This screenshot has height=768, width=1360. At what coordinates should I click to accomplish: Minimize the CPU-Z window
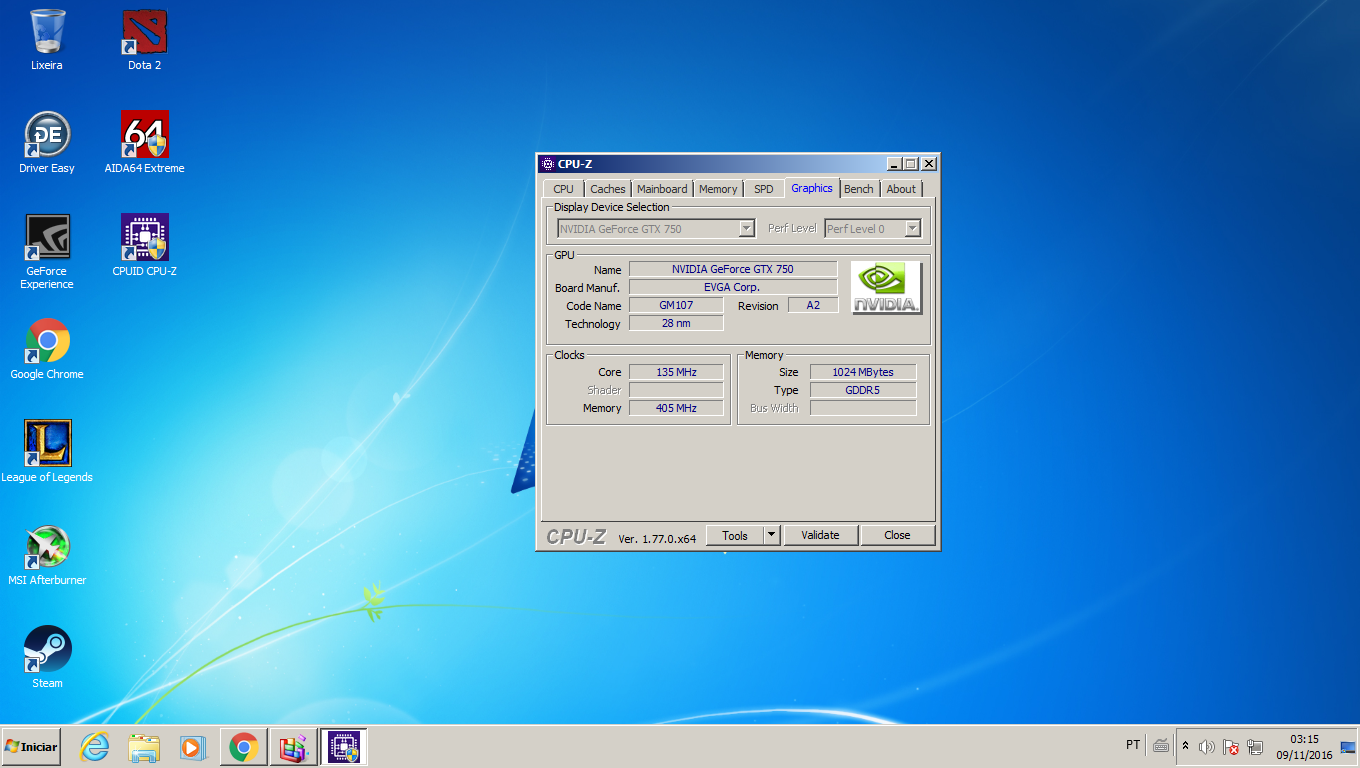(x=894, y=164)
